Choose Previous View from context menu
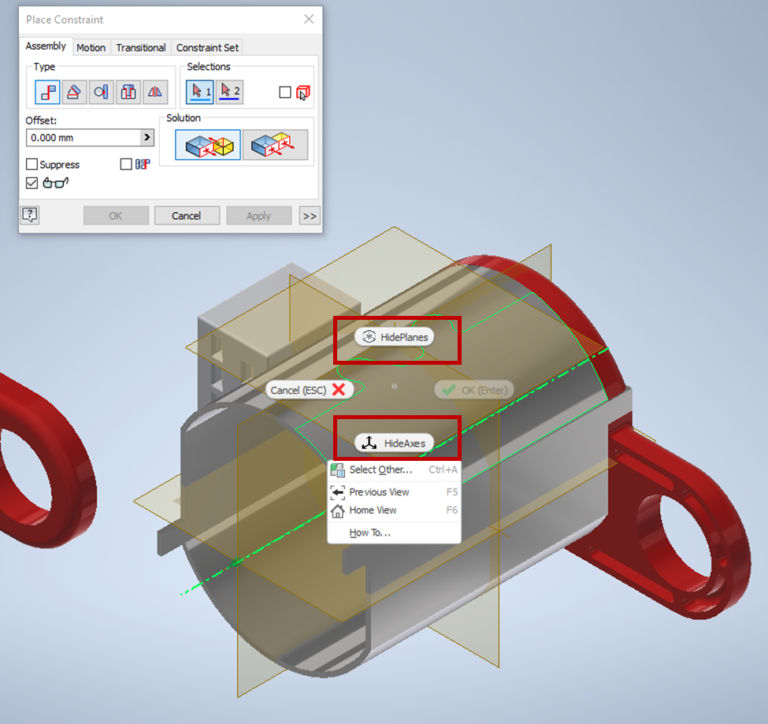Image resolution: width=768 pixels, height=724 pixels. (394, 492)
